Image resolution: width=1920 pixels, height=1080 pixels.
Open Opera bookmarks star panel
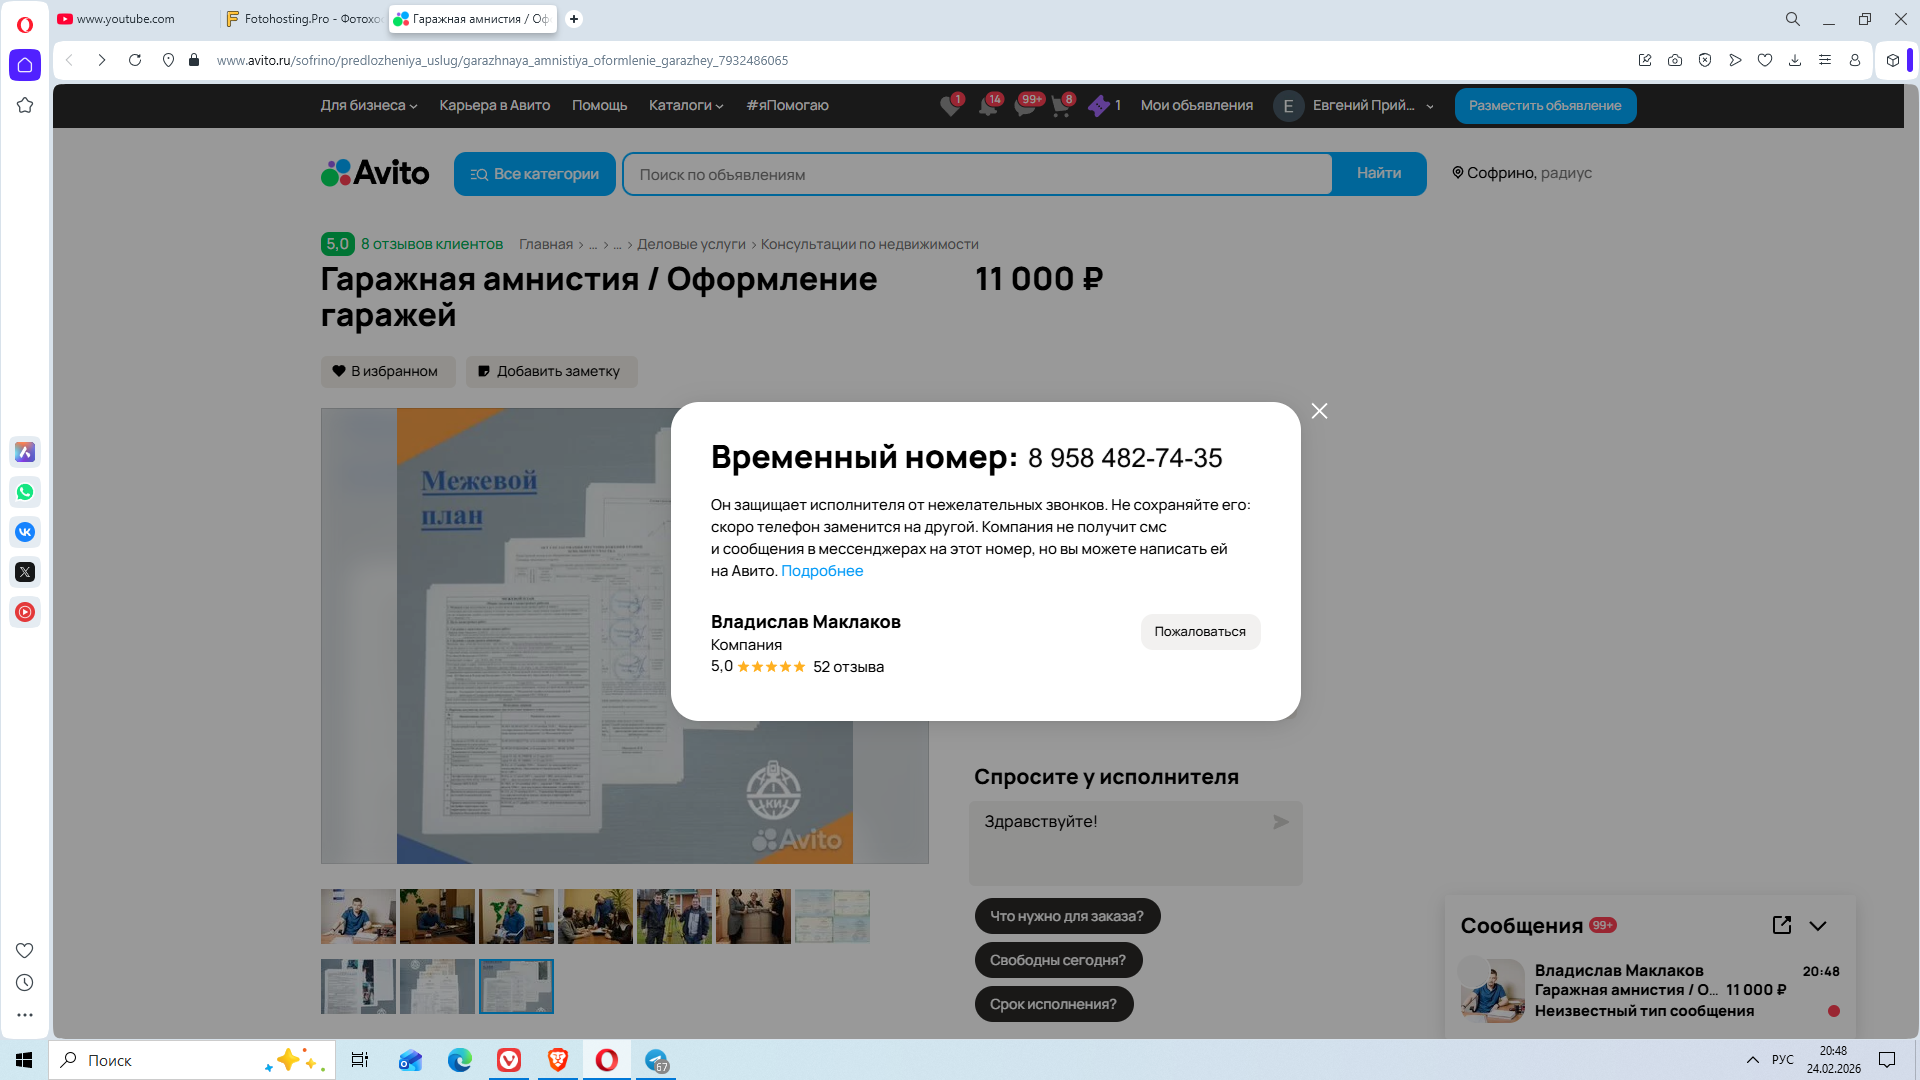(25, 105)
